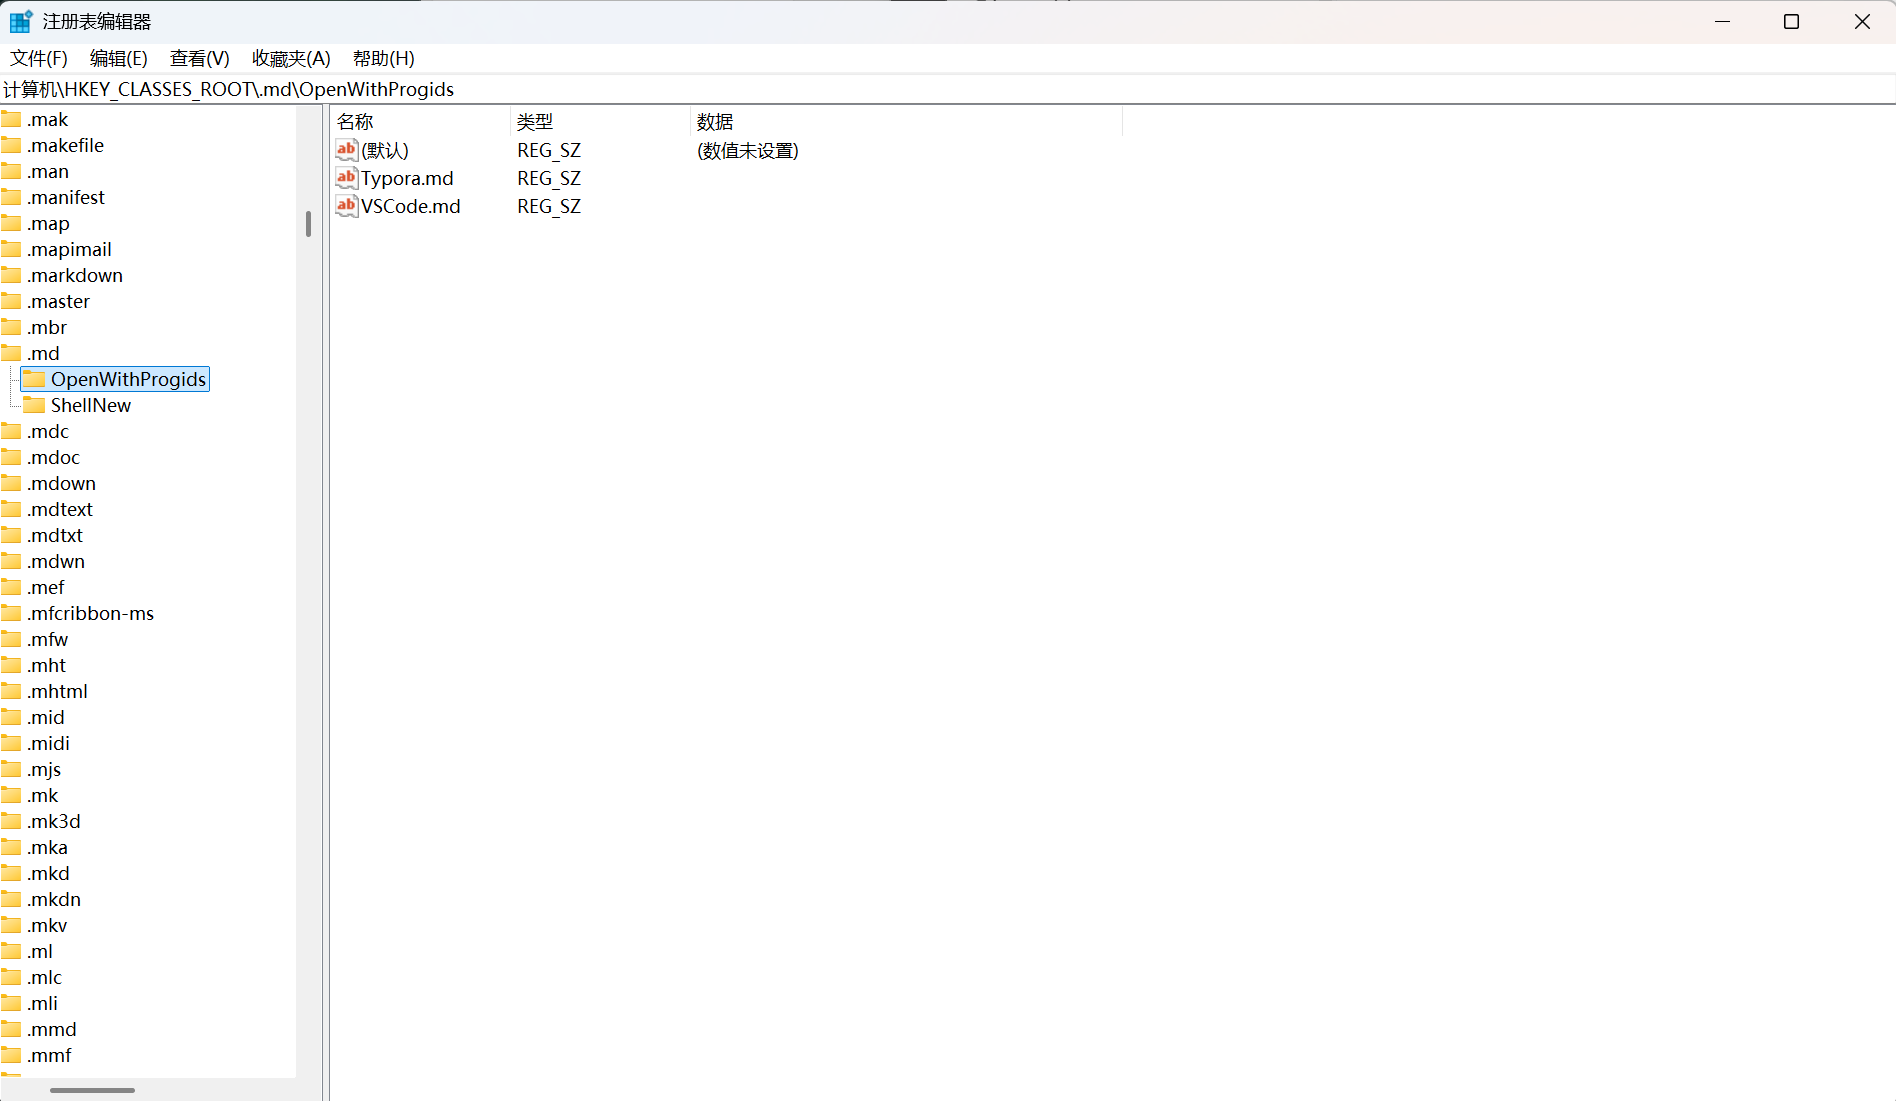Click the string icon beside VSCode.md
This screenshot has width=1896, height=1101.
tap(346, 206)
